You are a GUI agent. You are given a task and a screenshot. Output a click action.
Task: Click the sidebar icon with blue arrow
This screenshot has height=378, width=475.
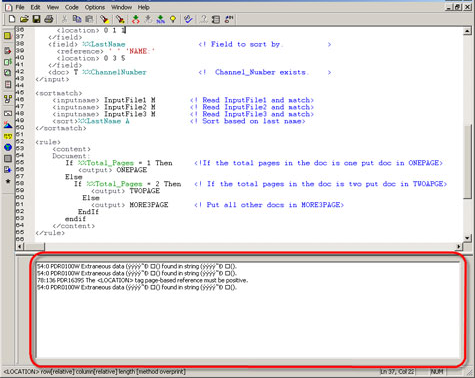click(8, 170)
